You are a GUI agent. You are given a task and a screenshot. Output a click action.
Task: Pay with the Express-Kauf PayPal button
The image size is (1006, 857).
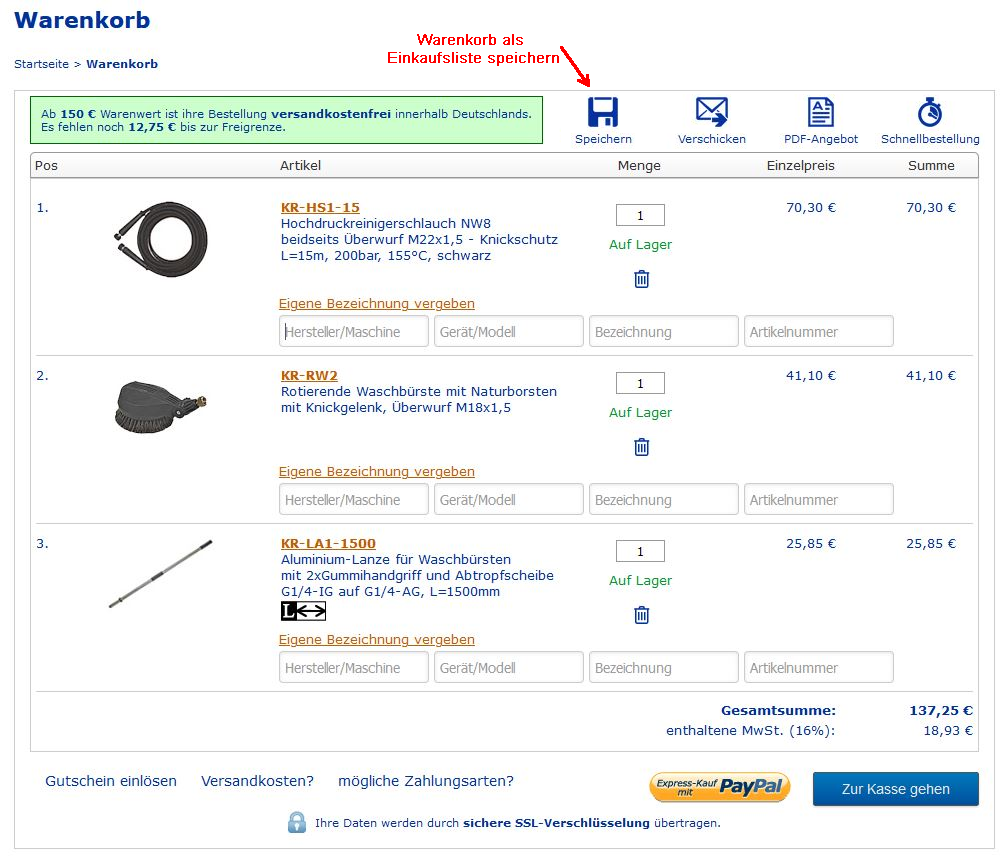click(x=720, y=788)
